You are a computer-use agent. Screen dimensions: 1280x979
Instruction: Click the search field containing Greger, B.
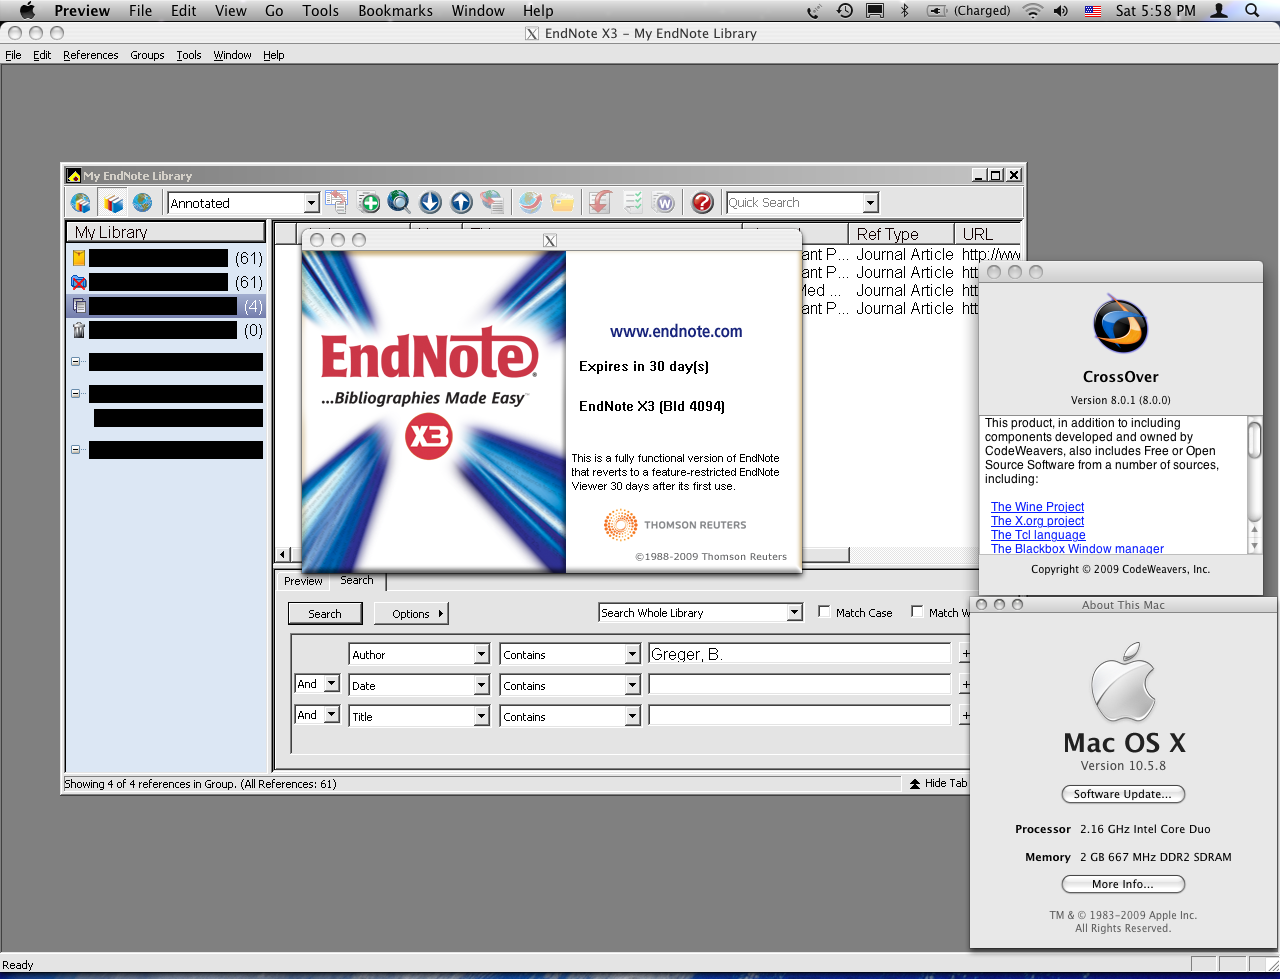click(x=800, y=653)
